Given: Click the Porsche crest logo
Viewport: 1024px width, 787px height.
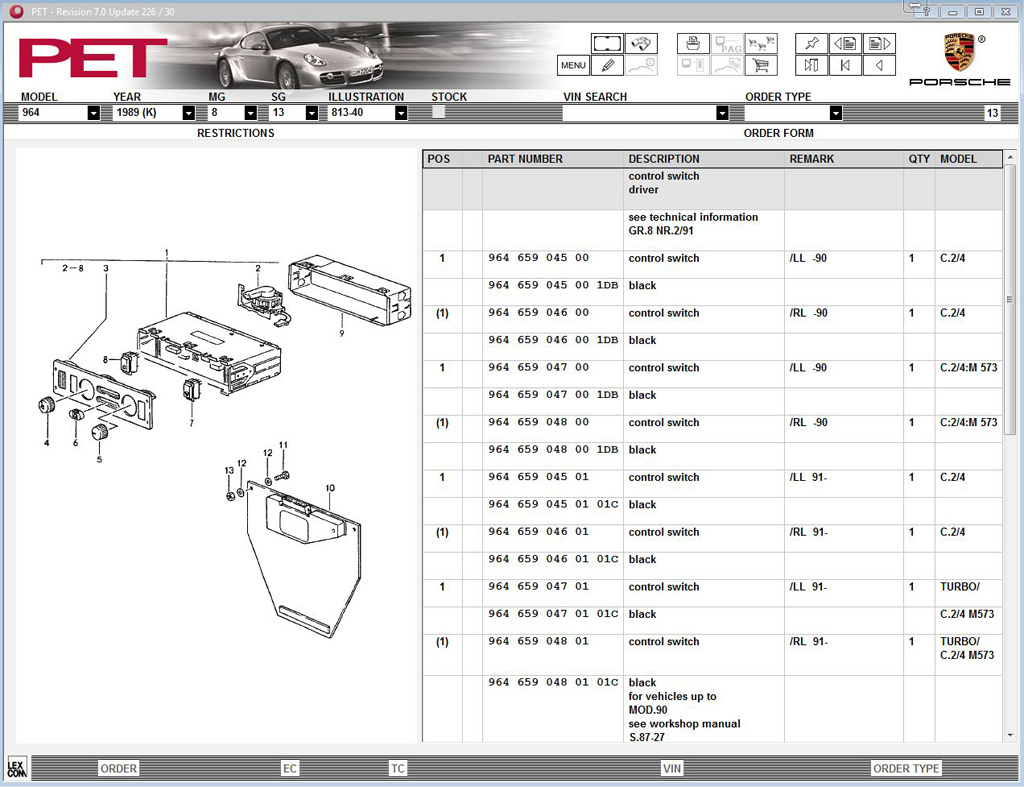Looking at the screenshot, I should tap(959, 52).
